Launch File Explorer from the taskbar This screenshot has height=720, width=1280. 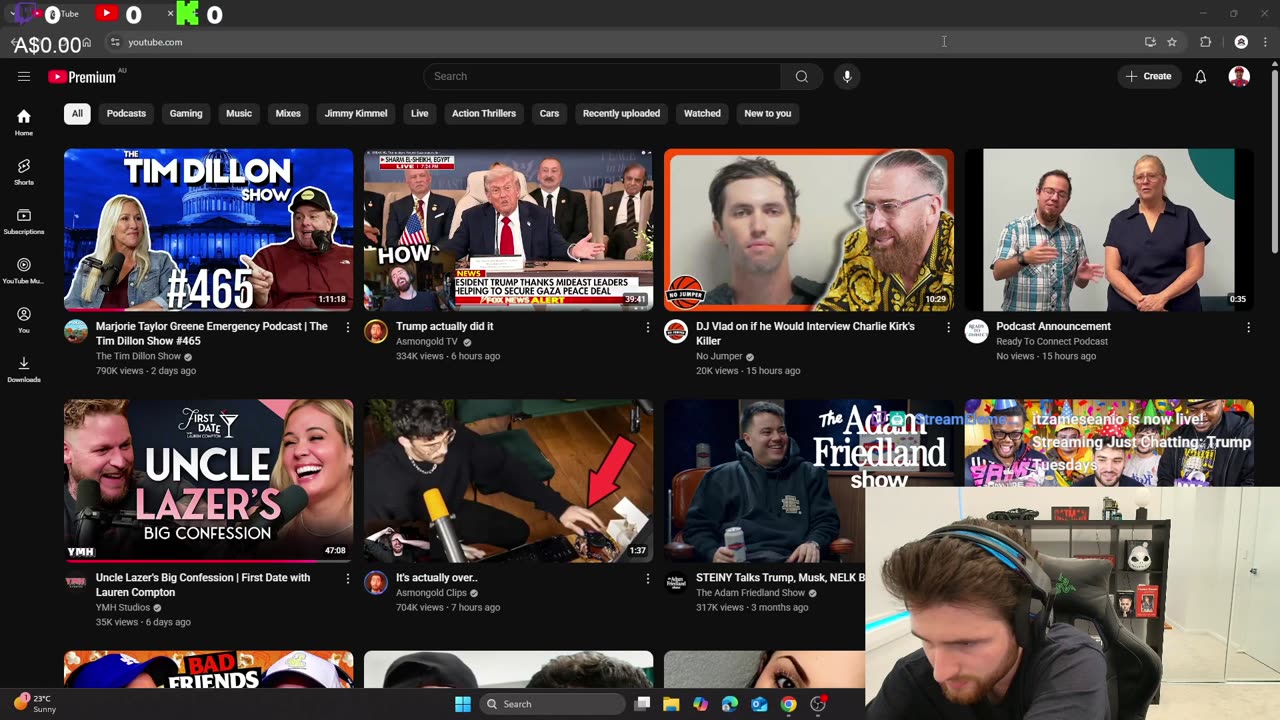click(671, 704)
